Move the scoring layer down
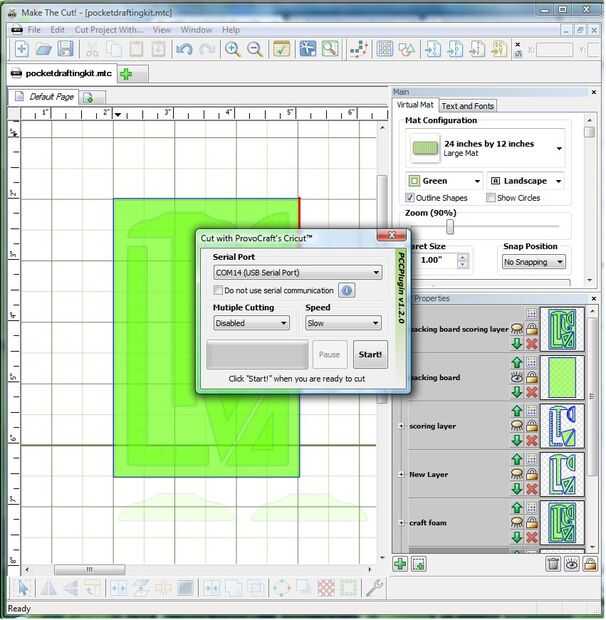 point(517,440)
